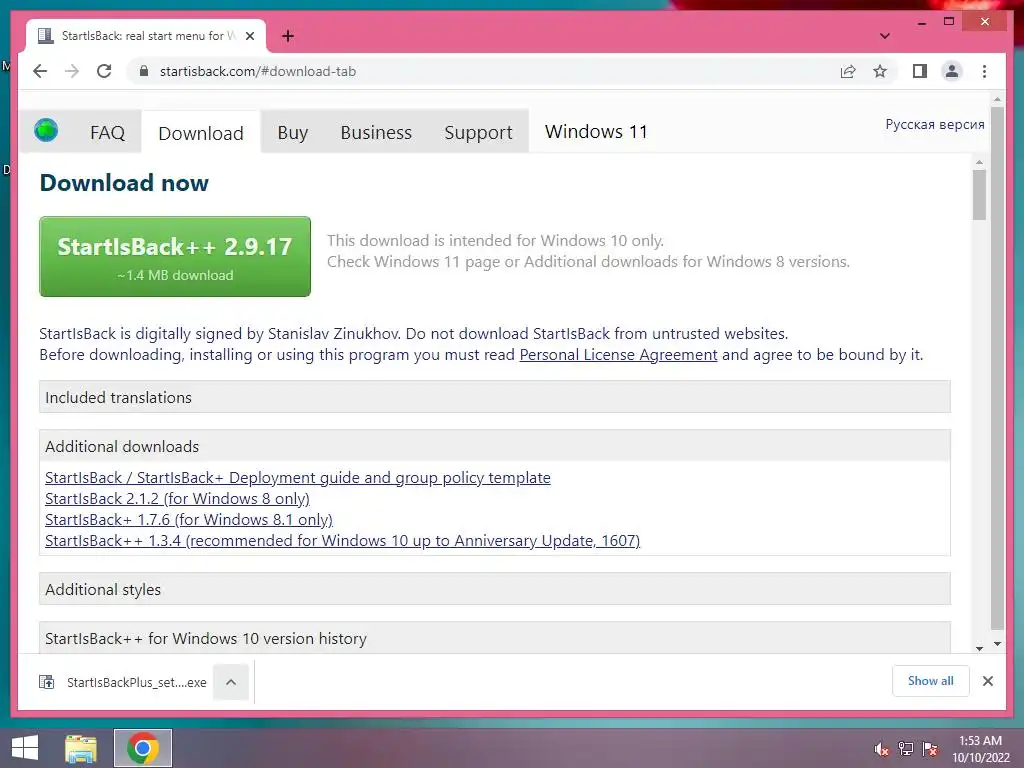Image resolution: width=1024 pixels, height=768 pixels.
Task: Open the download item options chevron
Action: click(231, 682)
